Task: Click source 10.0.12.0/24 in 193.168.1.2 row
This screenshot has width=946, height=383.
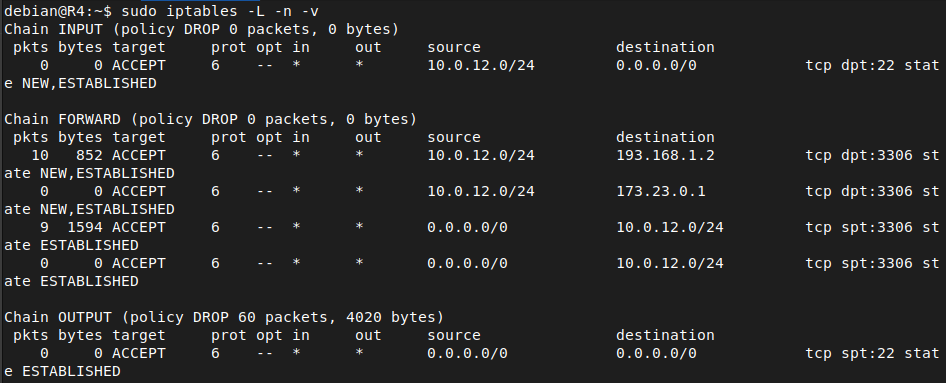Action: click(x=481, y=156)
